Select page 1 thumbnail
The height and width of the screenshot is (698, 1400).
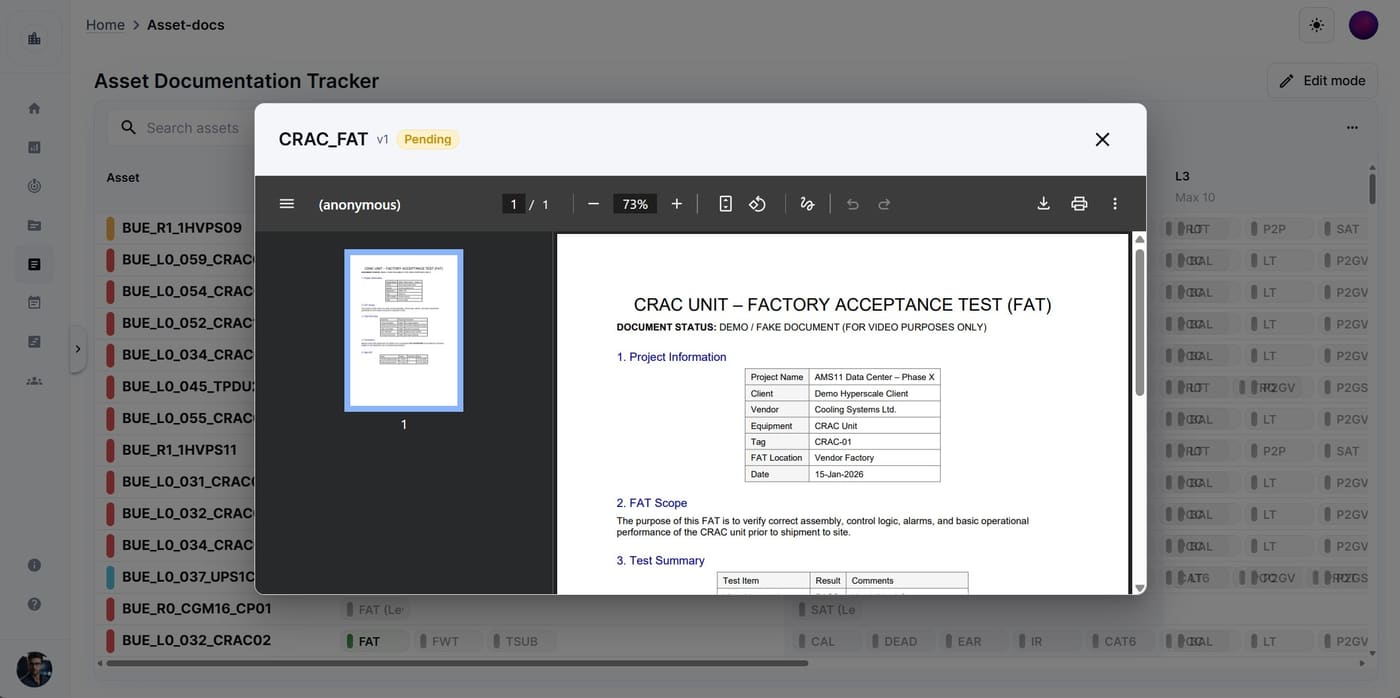pos(404,330)
